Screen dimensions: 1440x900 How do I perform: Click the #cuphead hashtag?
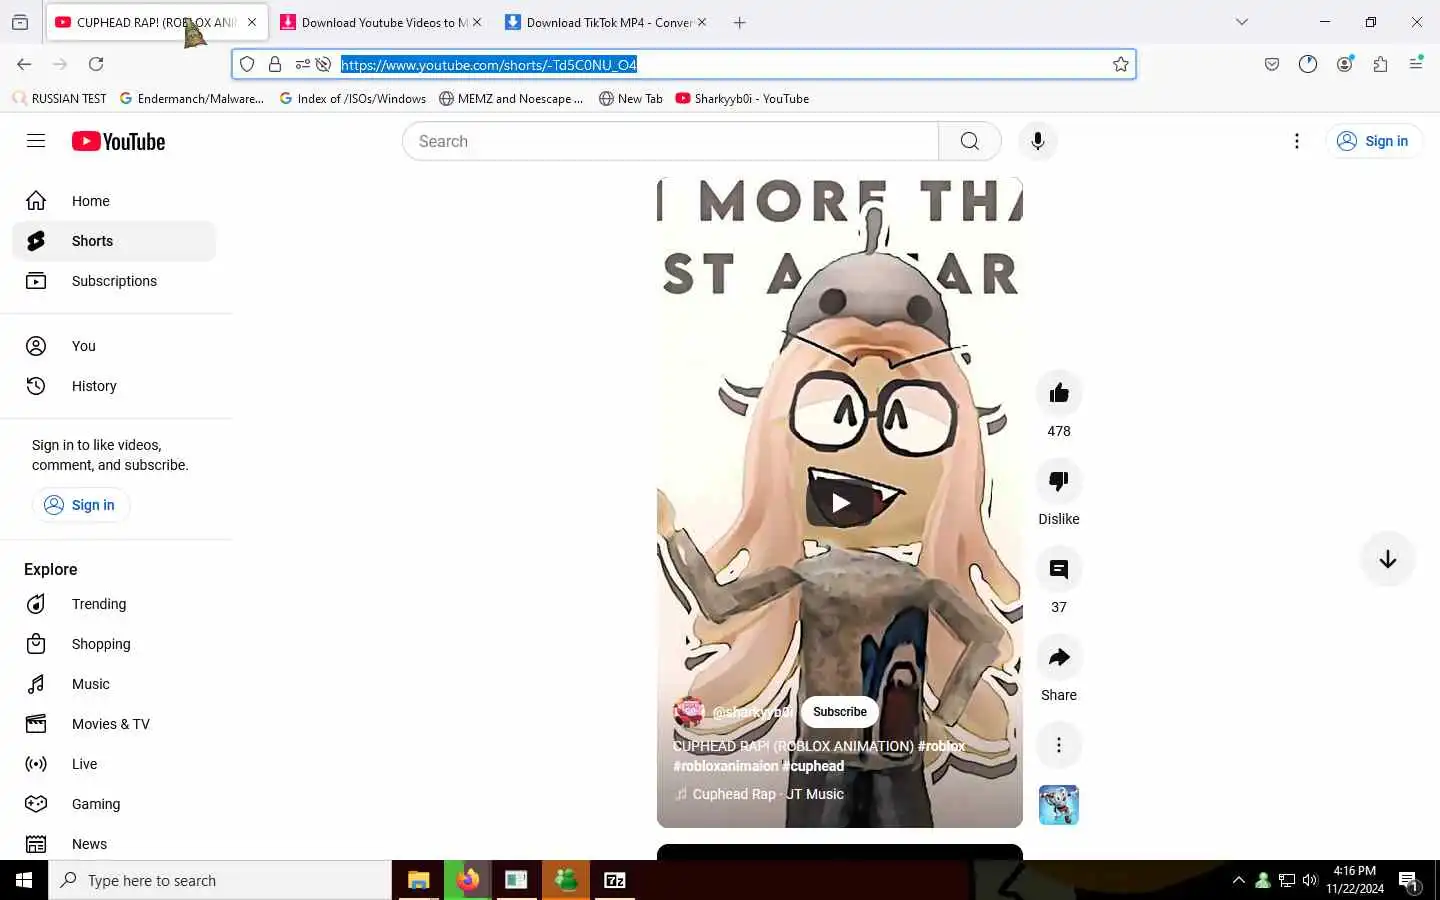pos(813,766)
